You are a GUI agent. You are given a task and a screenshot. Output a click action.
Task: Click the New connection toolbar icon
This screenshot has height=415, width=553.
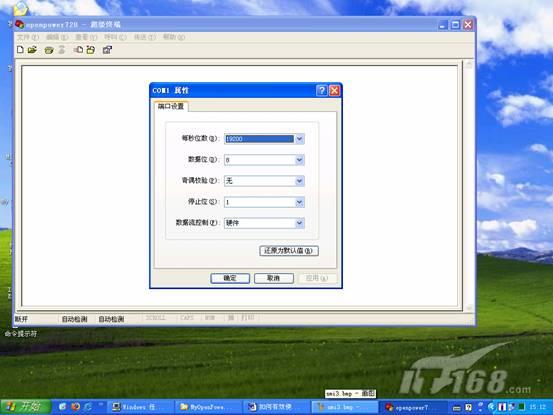[x=20, y=50]
